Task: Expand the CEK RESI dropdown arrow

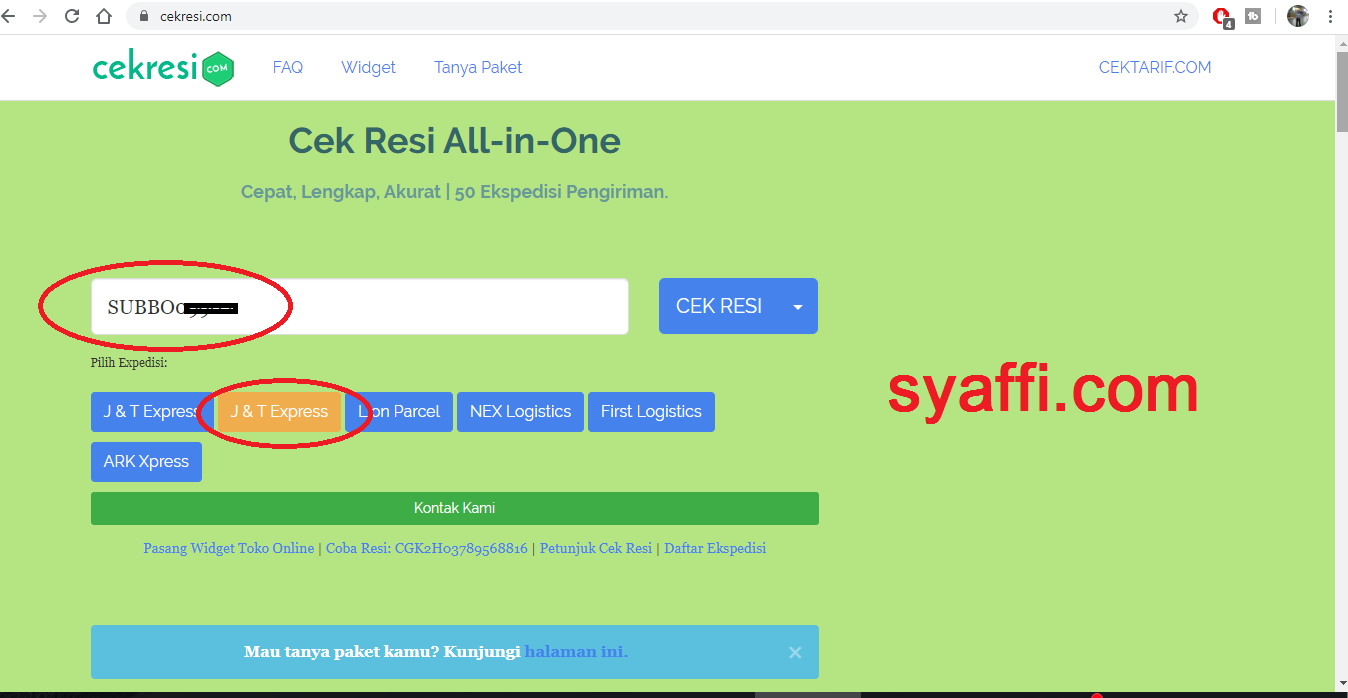Action: click(x=798, y=306)
